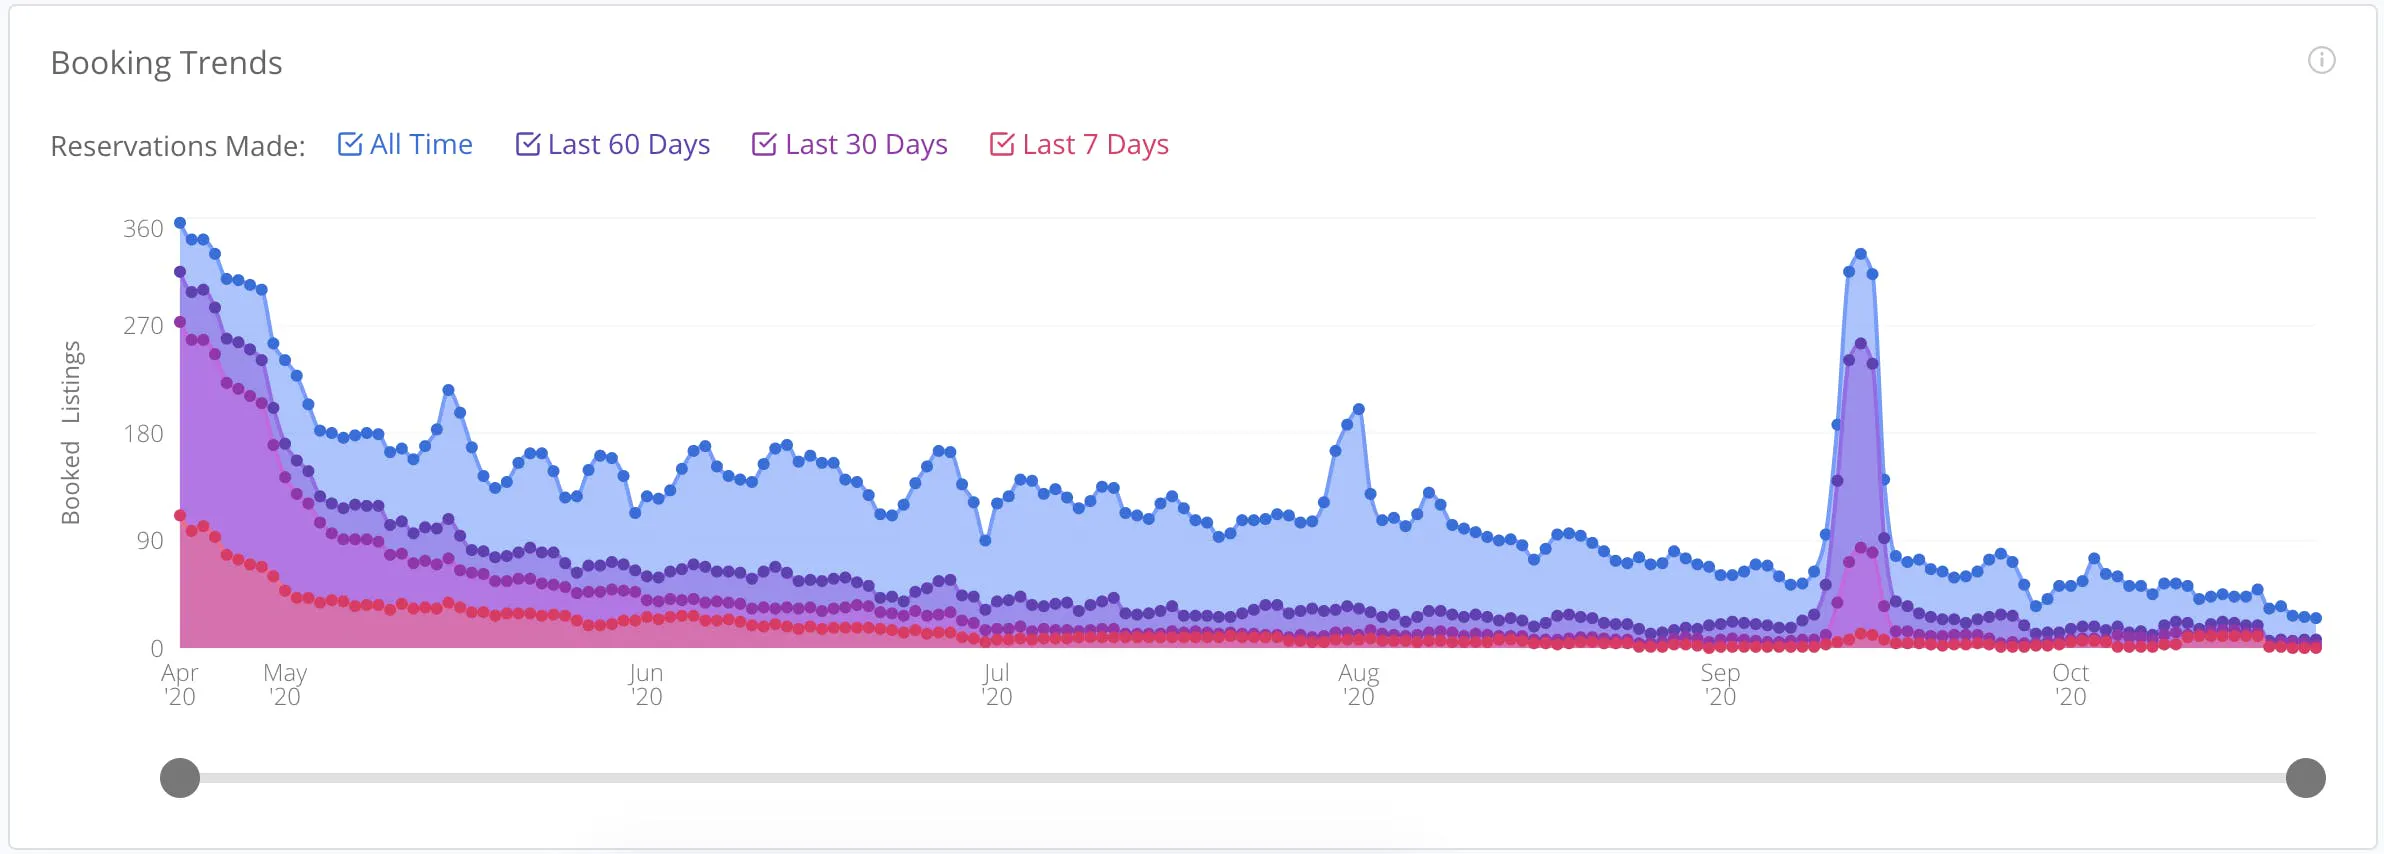Click the Sep '20 axis label
2384x854 pixels.
pyautogui.click(x=1720, y=685)
